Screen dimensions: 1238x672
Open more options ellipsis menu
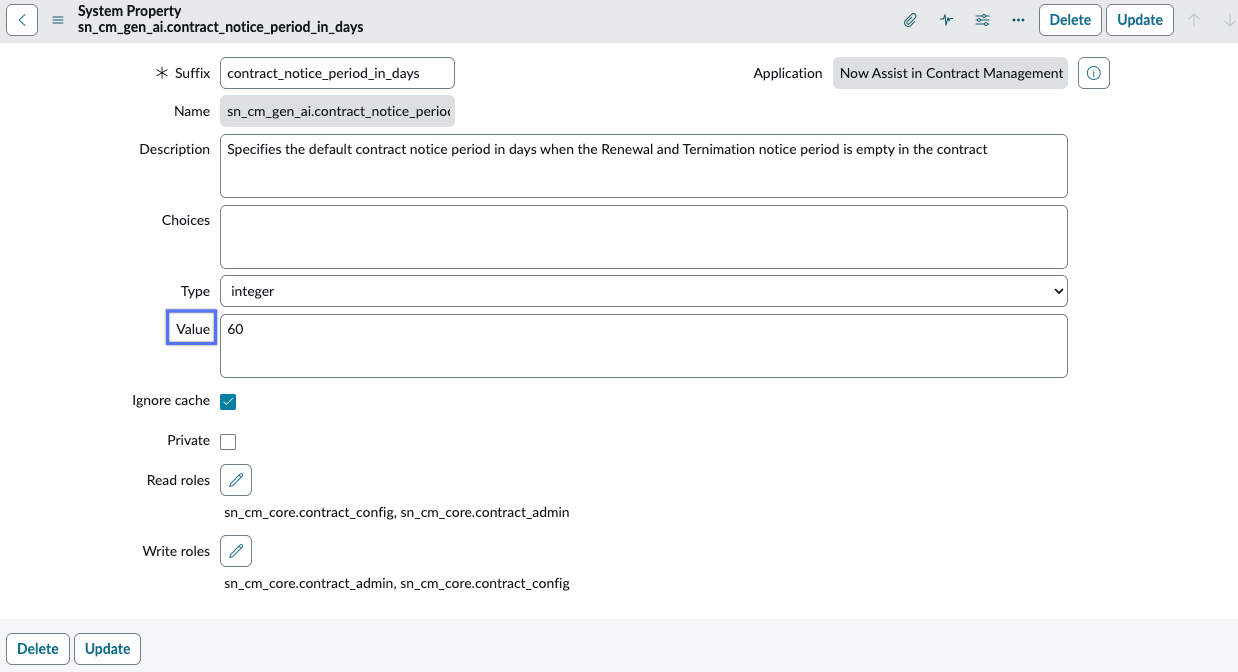[x=1018, y=20]
